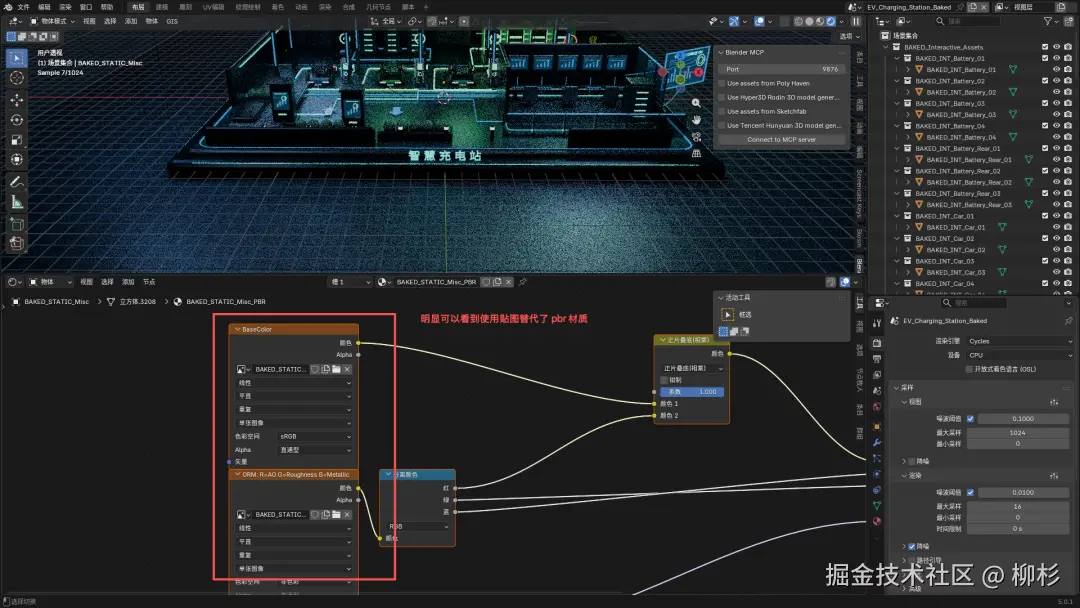The width and height of the screenshot is (1080, 608).
Task: Select the Move tool
Action: pyautogui.click(x=17, y=100)
